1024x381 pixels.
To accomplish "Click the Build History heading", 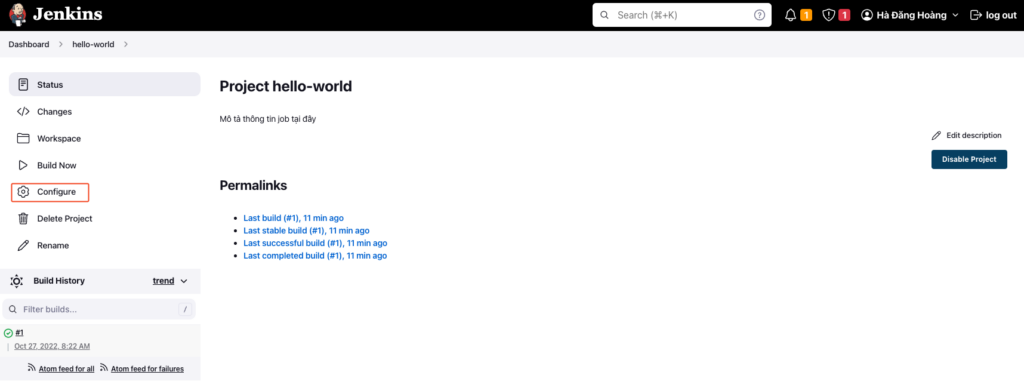I will (59, 281).
